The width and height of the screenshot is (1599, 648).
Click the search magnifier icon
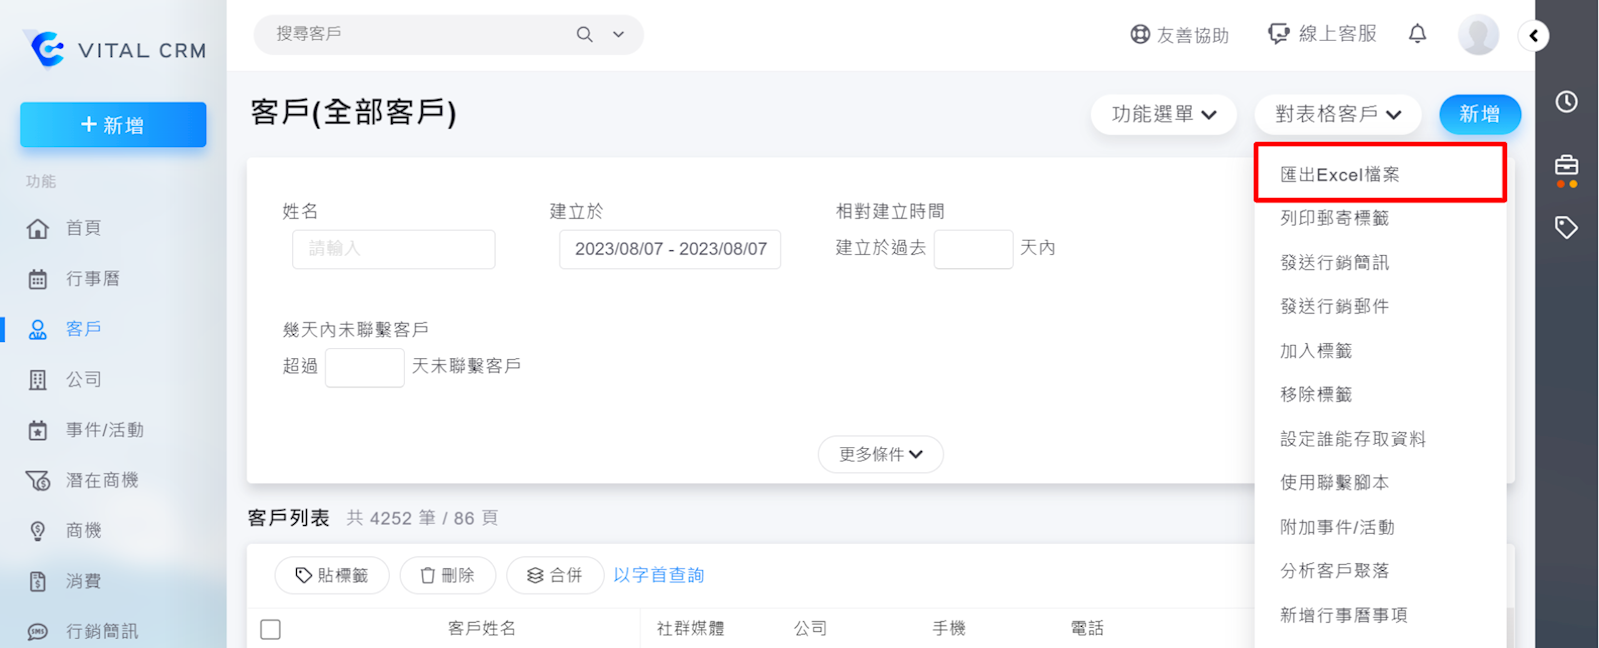[584, 35]
